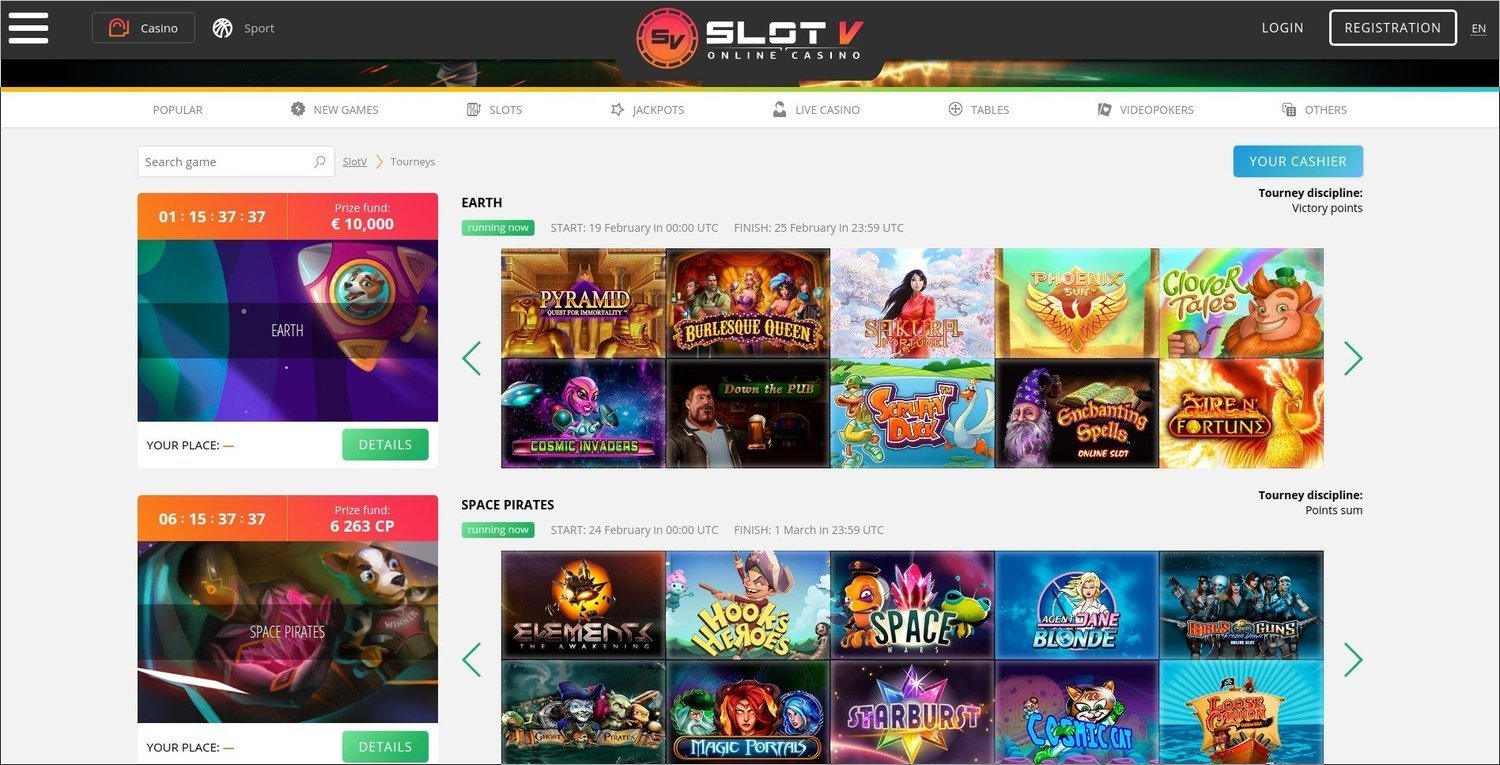Image resolution: width=1500 pixels, height=765 pixels.
Task: Open the EN language selector
Action: [x=1478, y=28]
